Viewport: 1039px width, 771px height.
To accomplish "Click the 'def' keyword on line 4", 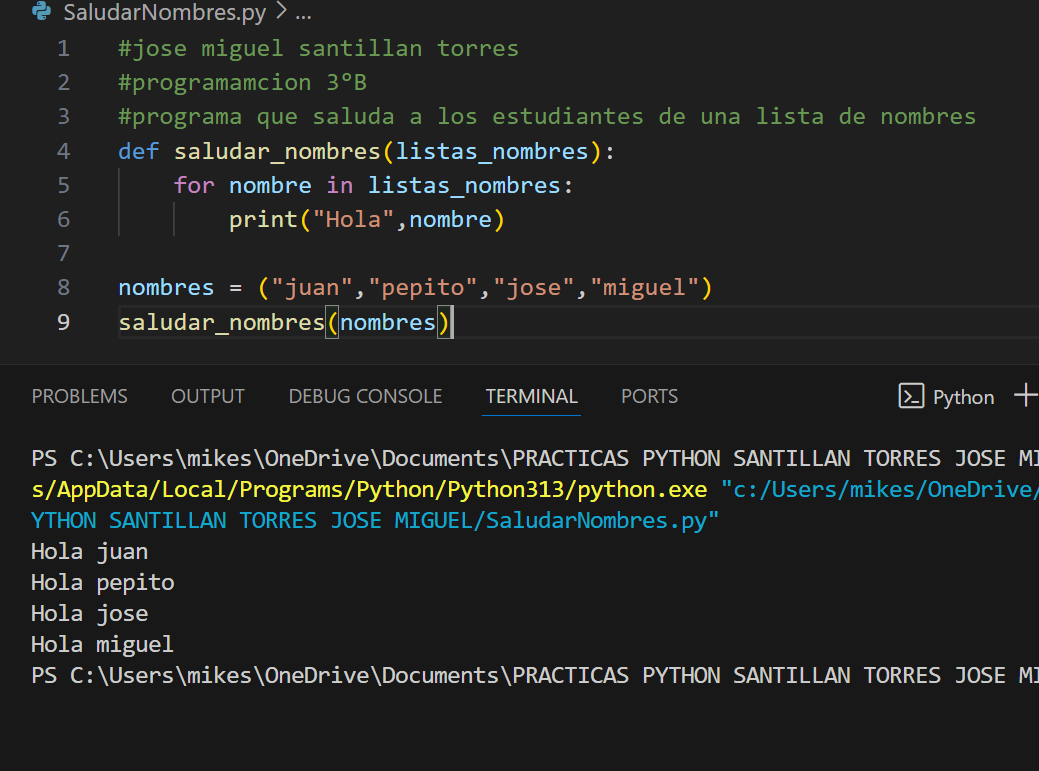I will pyautogui.click(x=138, y=151).
